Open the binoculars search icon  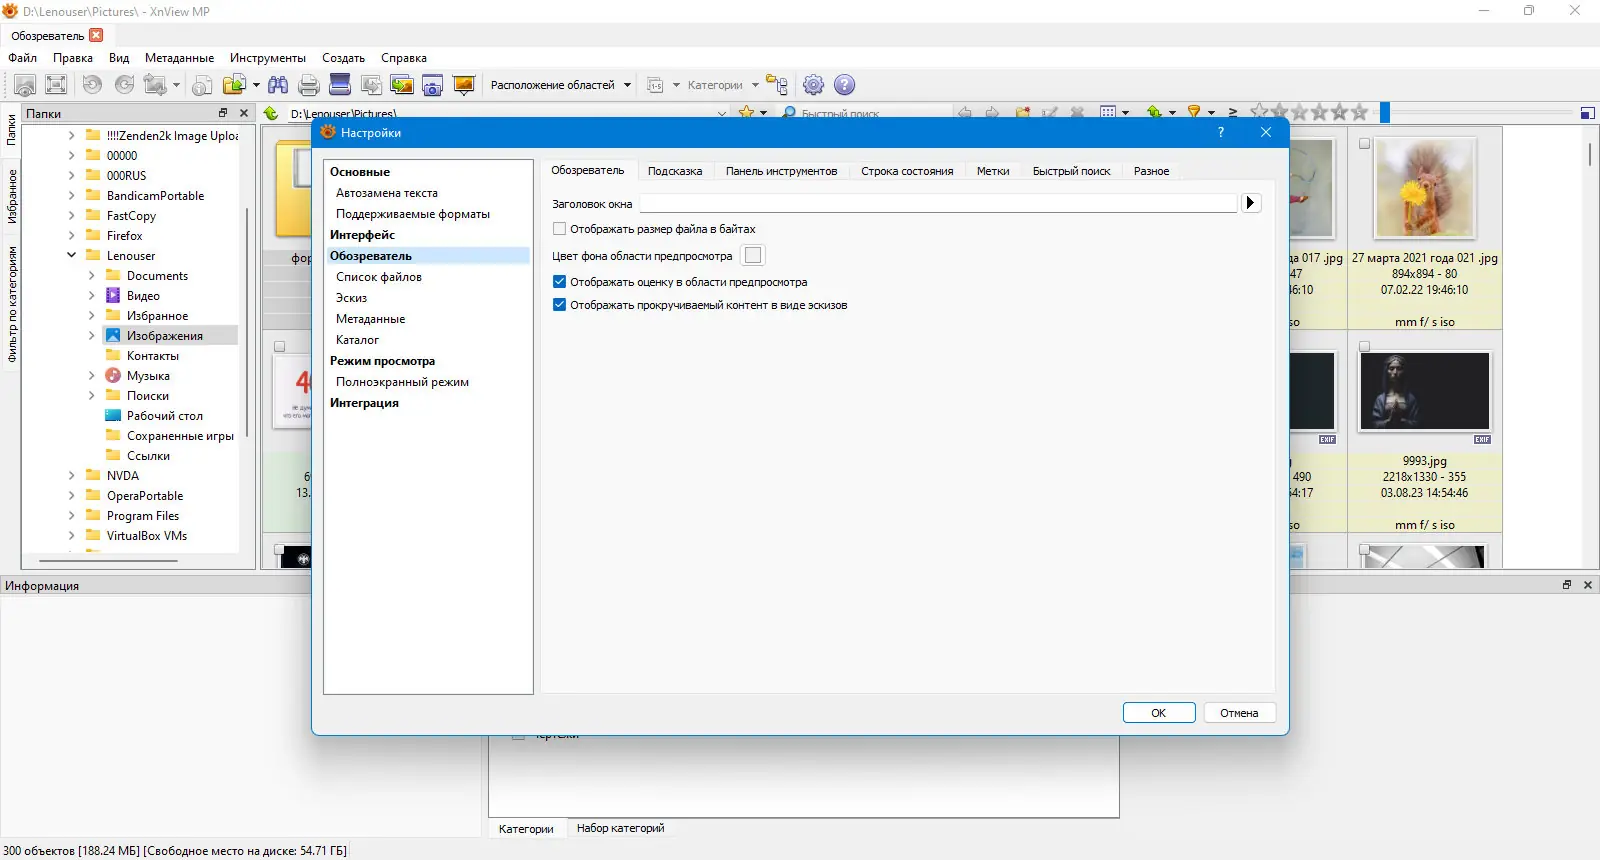click(x=278, y=85)
